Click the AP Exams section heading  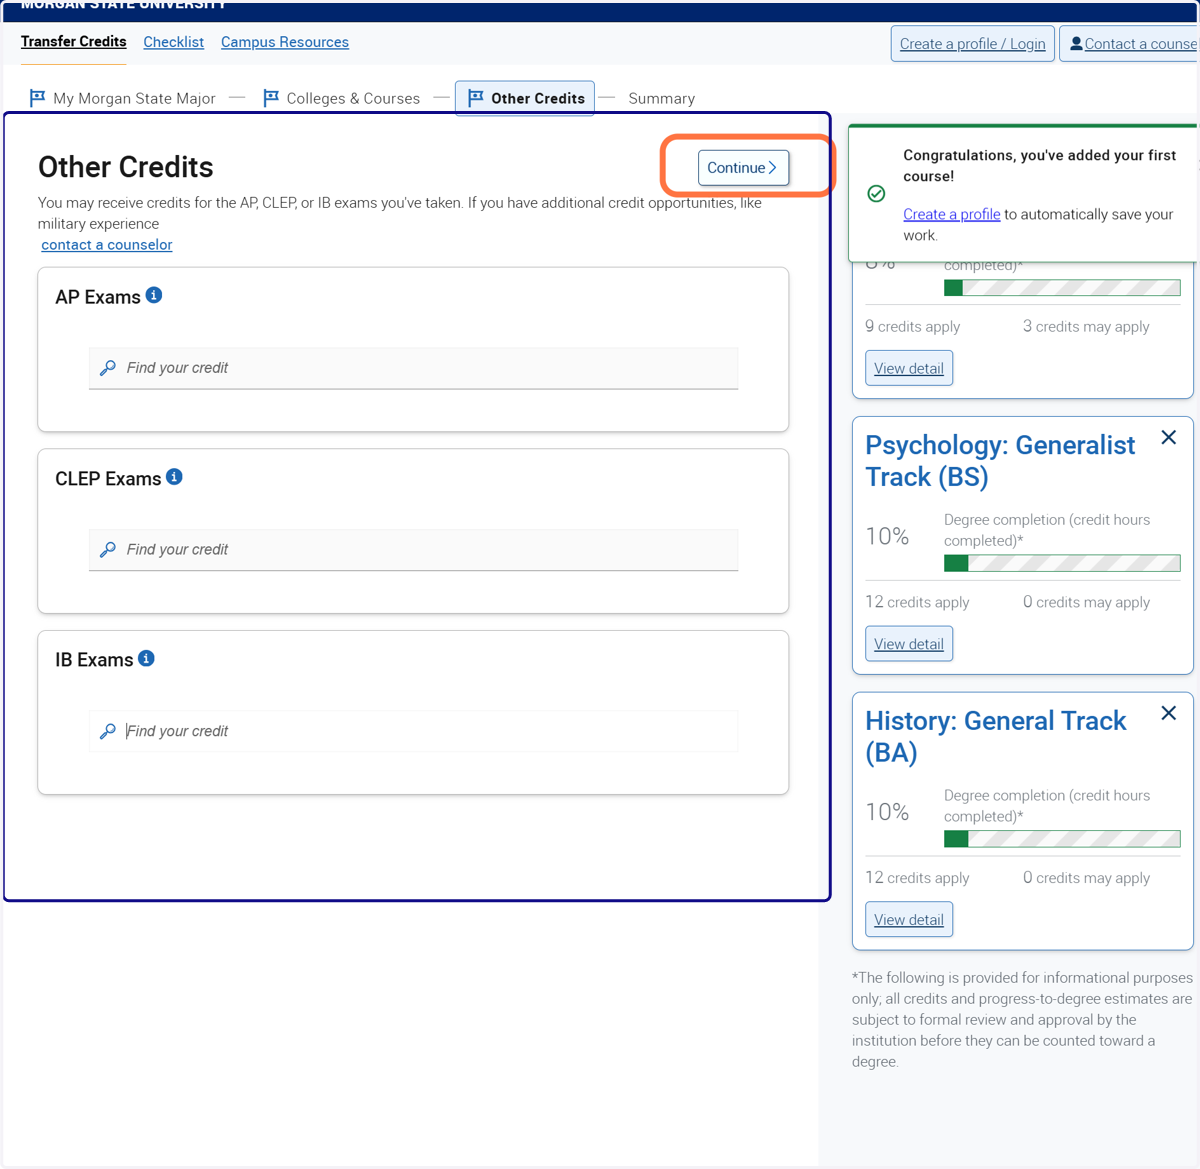point(98,297)
